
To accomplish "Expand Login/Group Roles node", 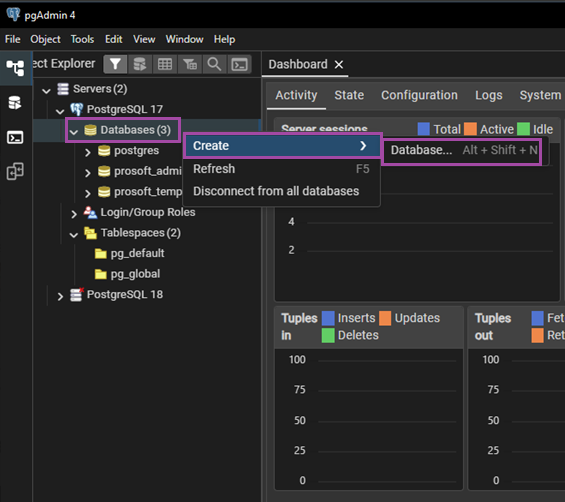I will [74, 214].
